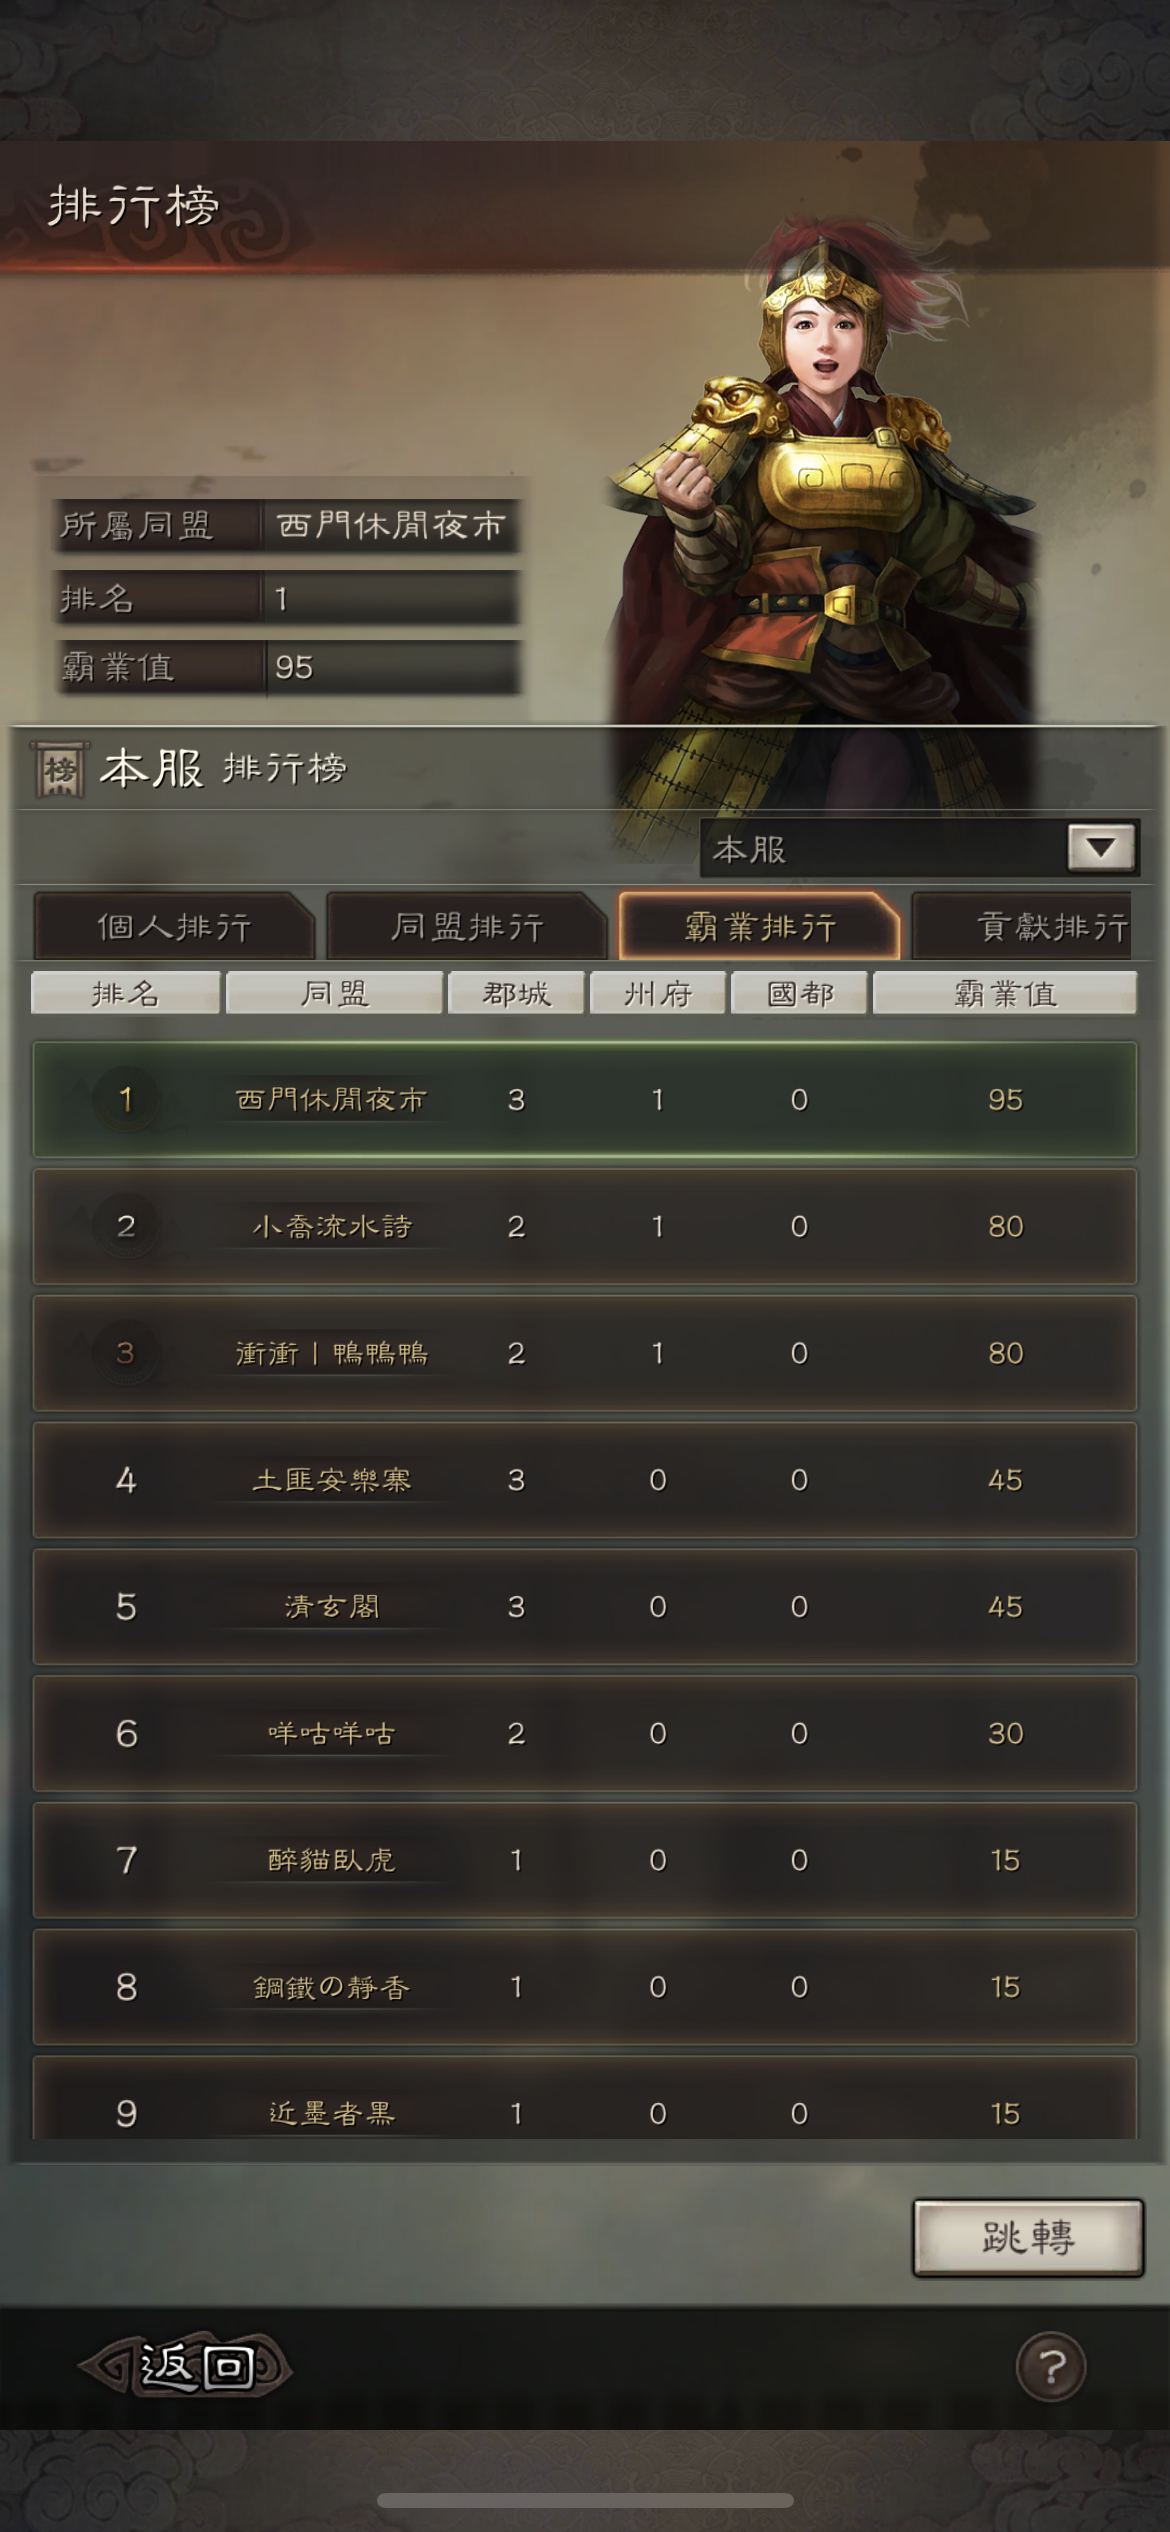Click the female general character portrait
Image resolution: width=1170 pixels, height=2532 pixels.
point(820,520)
